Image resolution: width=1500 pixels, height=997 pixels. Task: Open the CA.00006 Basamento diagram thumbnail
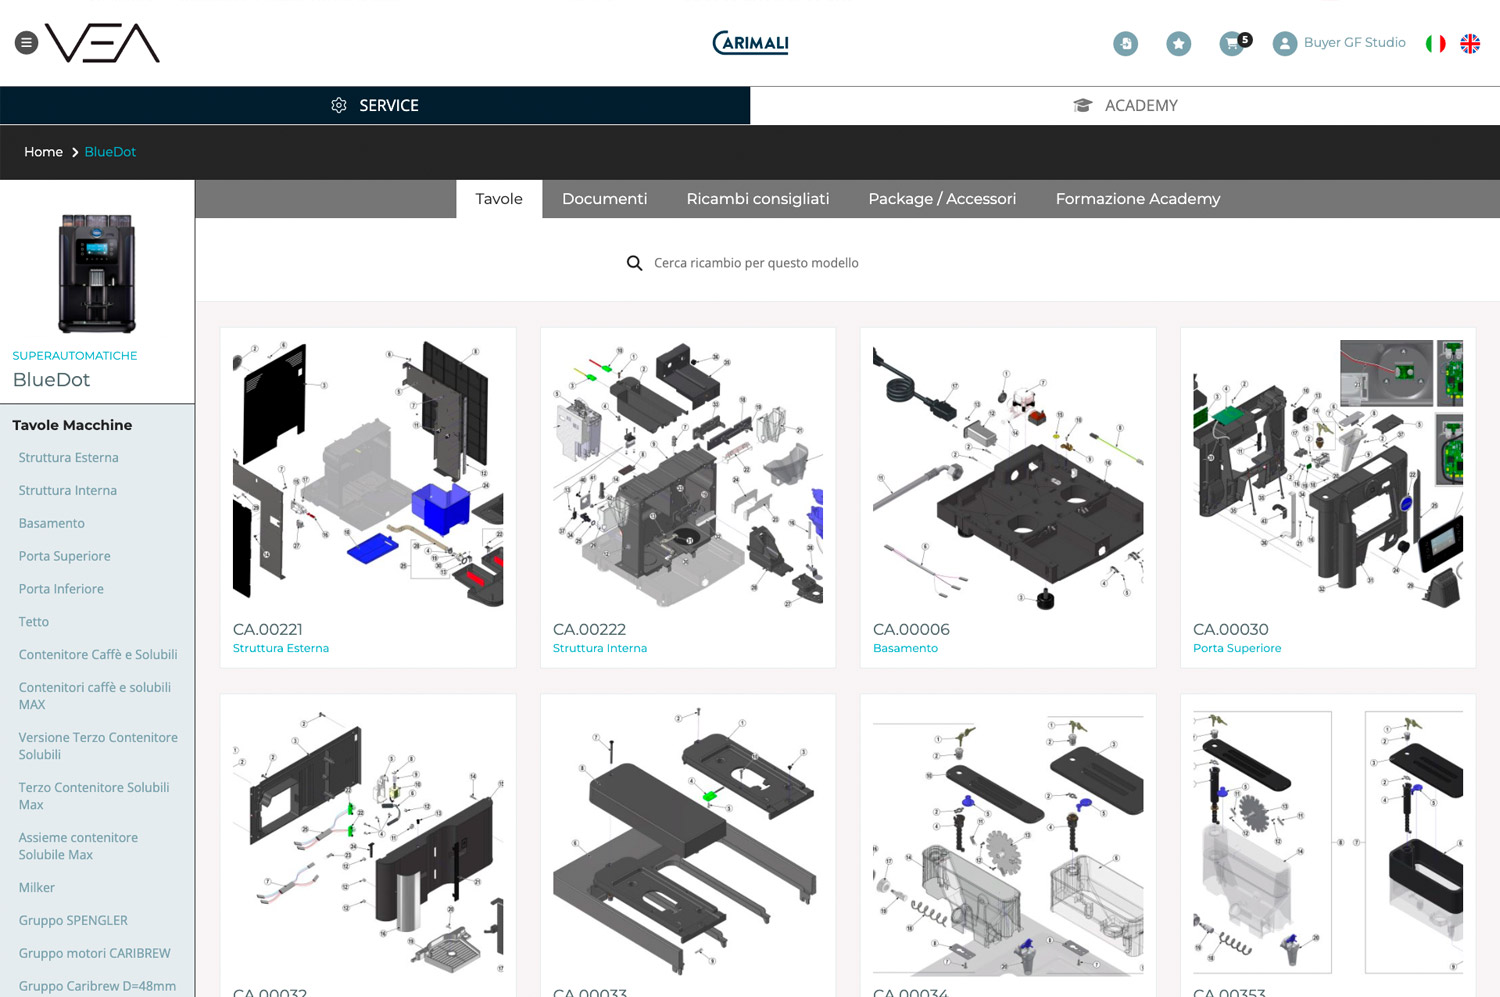[1007, 474]
